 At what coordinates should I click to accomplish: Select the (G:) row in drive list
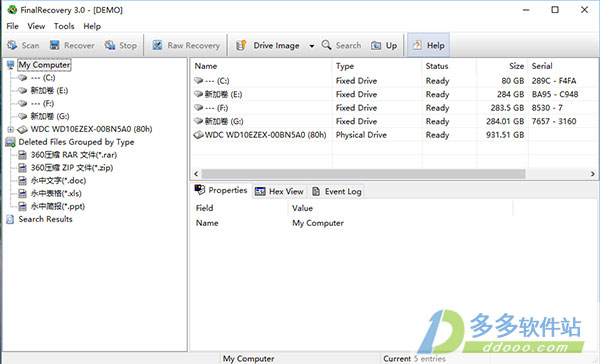pos(394,121)
